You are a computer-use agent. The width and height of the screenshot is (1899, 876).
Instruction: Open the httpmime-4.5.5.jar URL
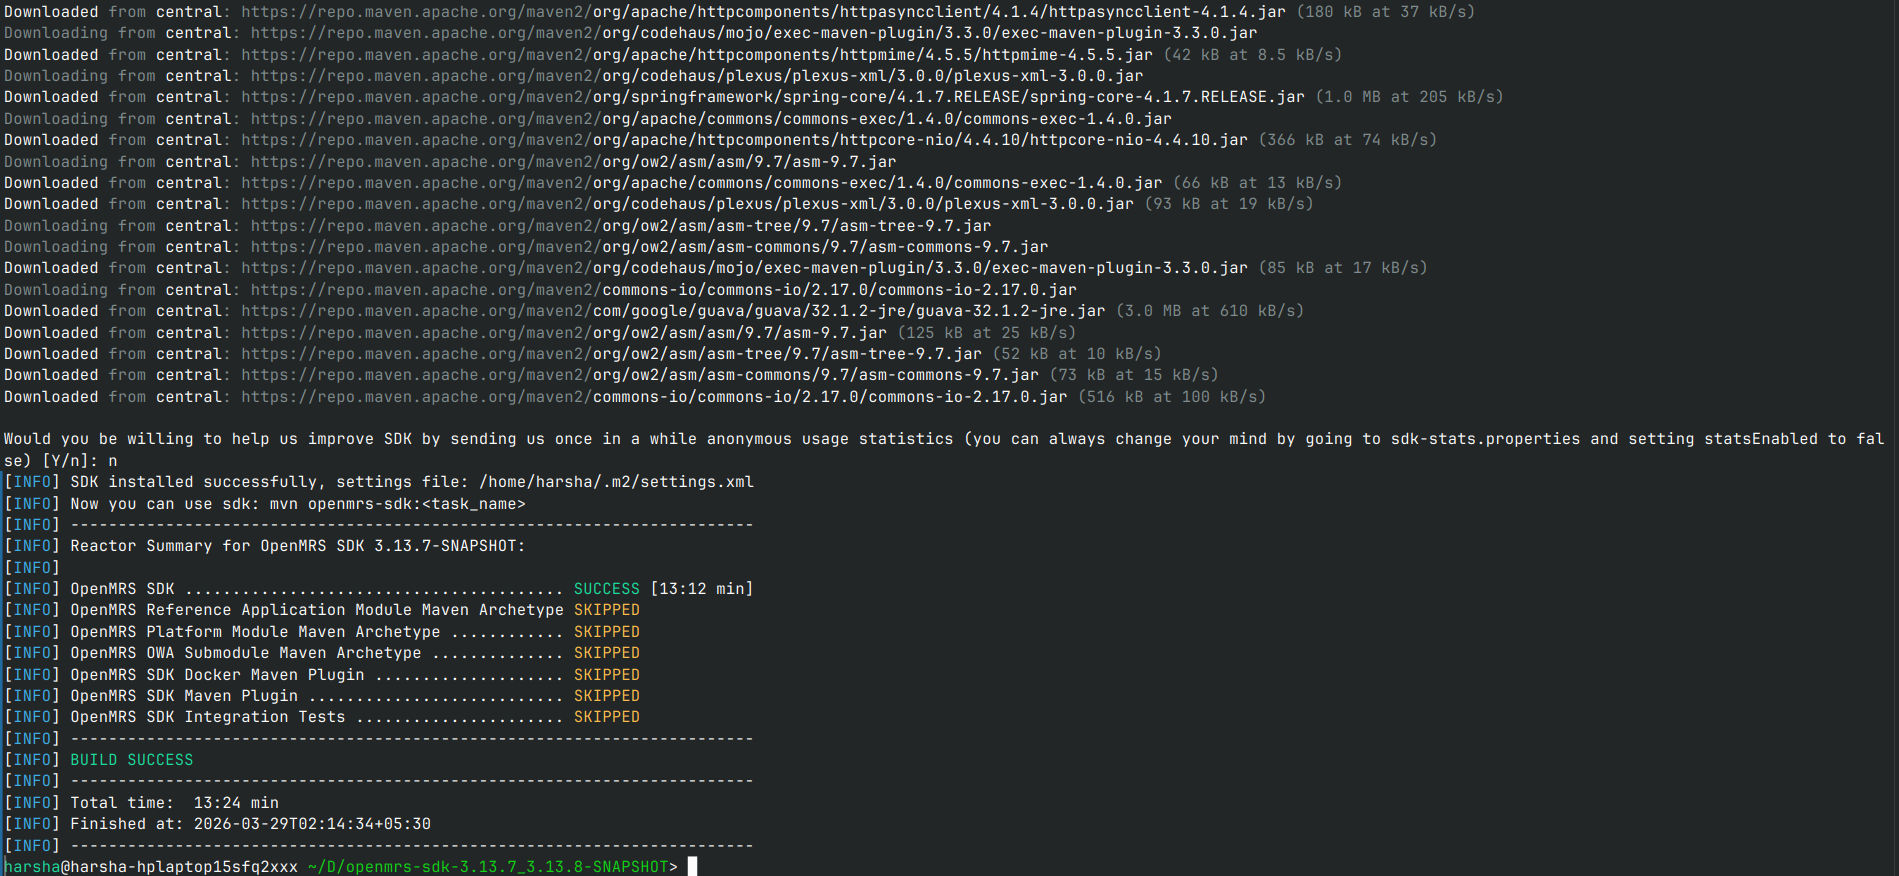tap(696, 55)
